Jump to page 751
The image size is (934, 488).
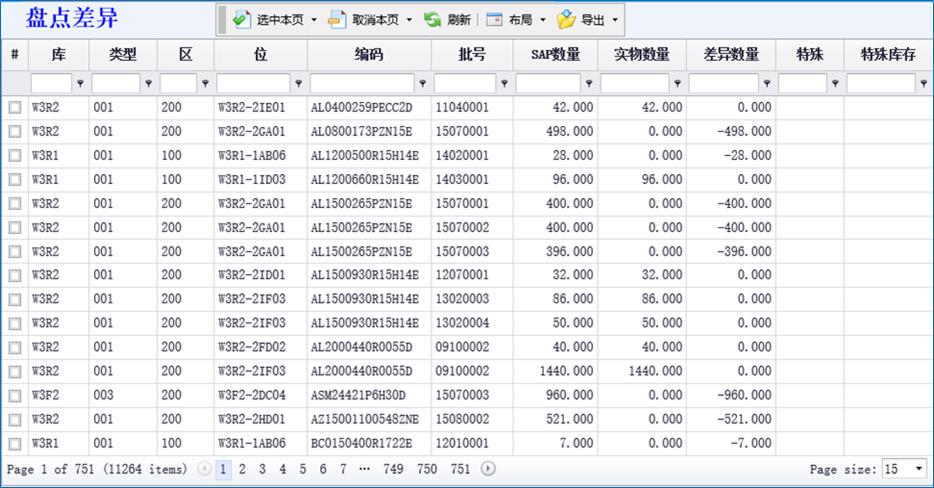point(460,468)
